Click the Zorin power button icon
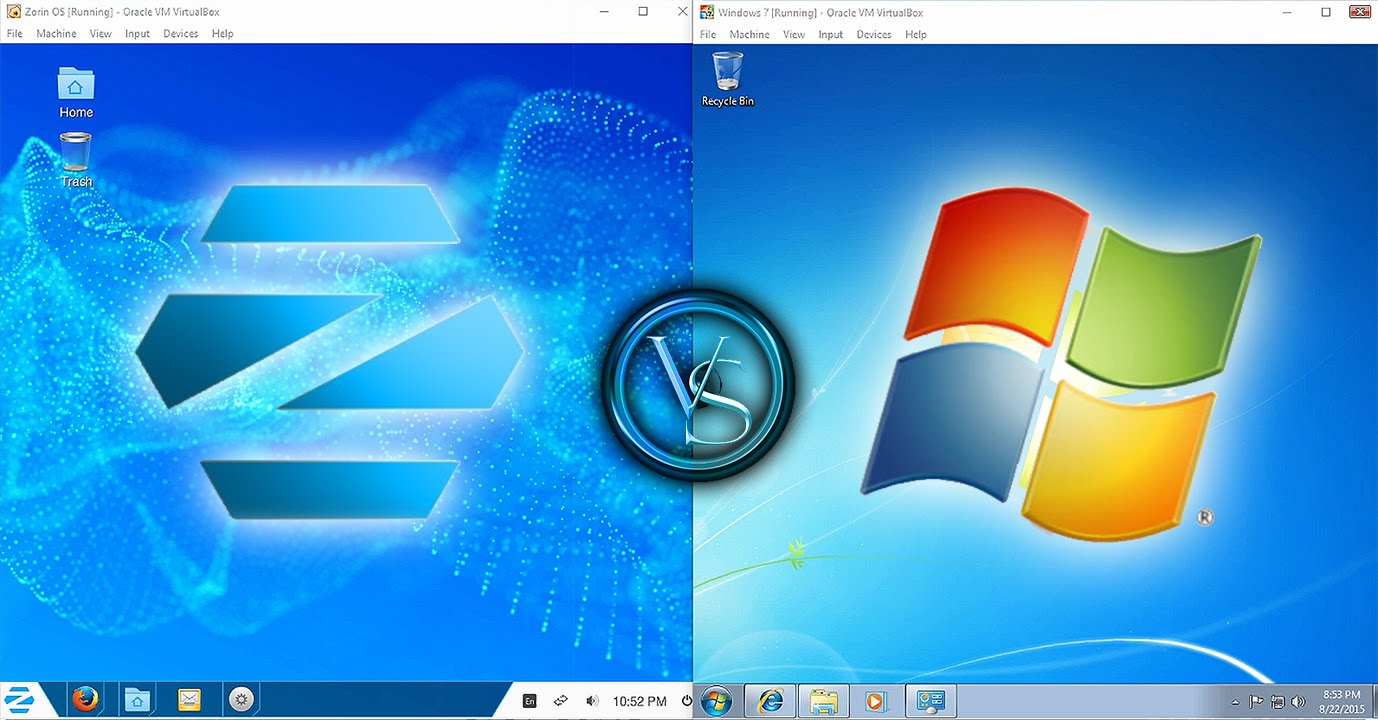The height and width of the screenshot is (720, 1378). click(686, 701)
